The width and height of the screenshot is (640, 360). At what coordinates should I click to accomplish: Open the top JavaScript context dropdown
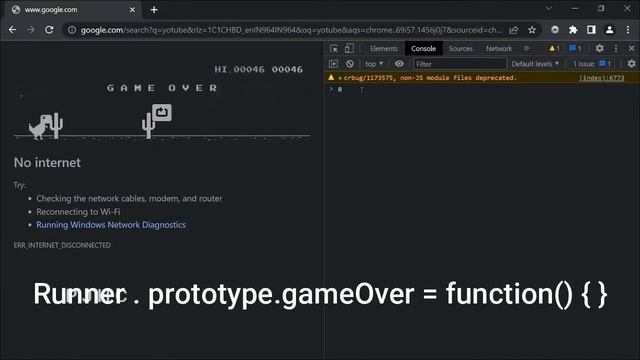coord(374,64)
